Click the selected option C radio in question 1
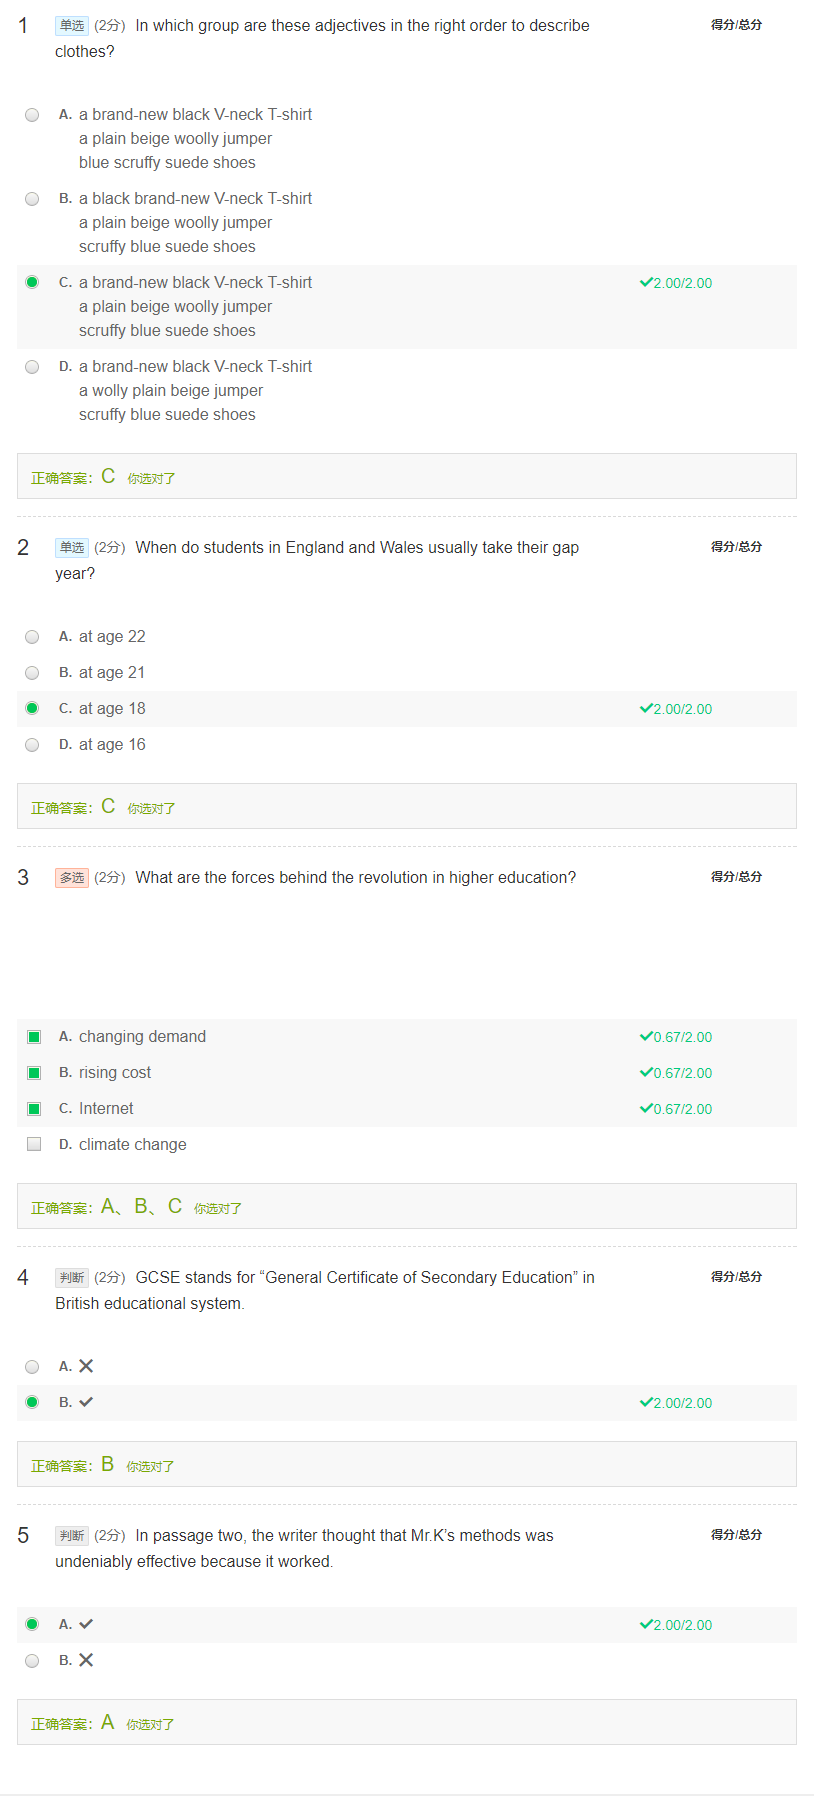814x1796 pixels. [32, 283]
